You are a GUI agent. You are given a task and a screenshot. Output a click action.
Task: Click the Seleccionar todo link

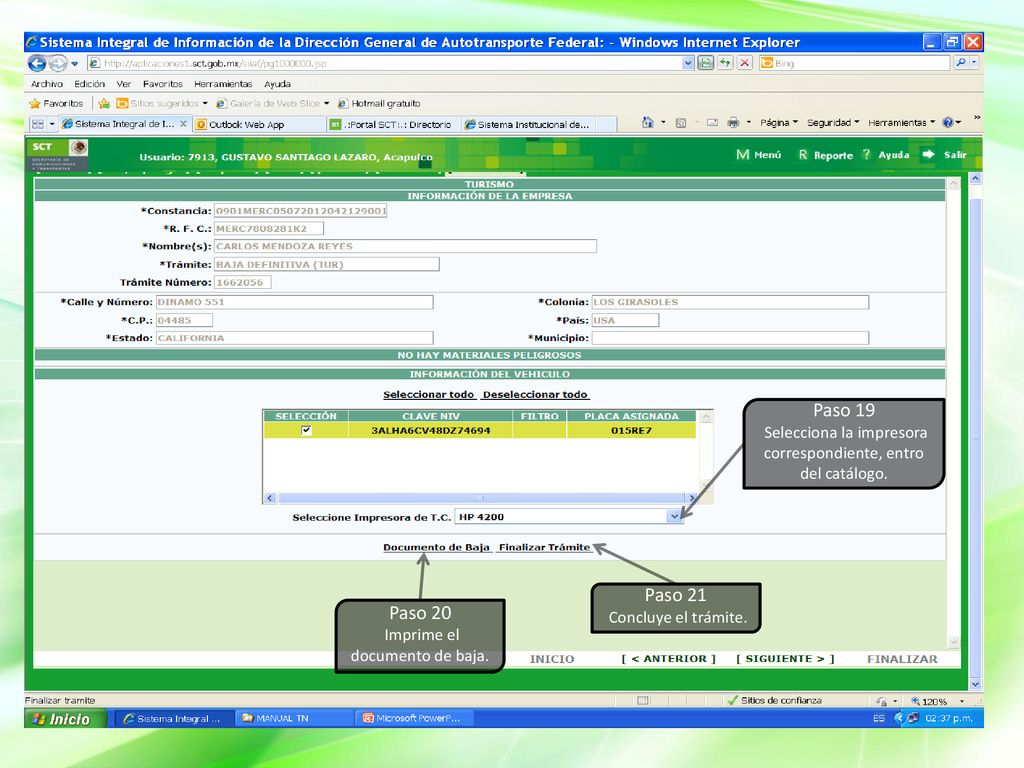tap(428, 394)
